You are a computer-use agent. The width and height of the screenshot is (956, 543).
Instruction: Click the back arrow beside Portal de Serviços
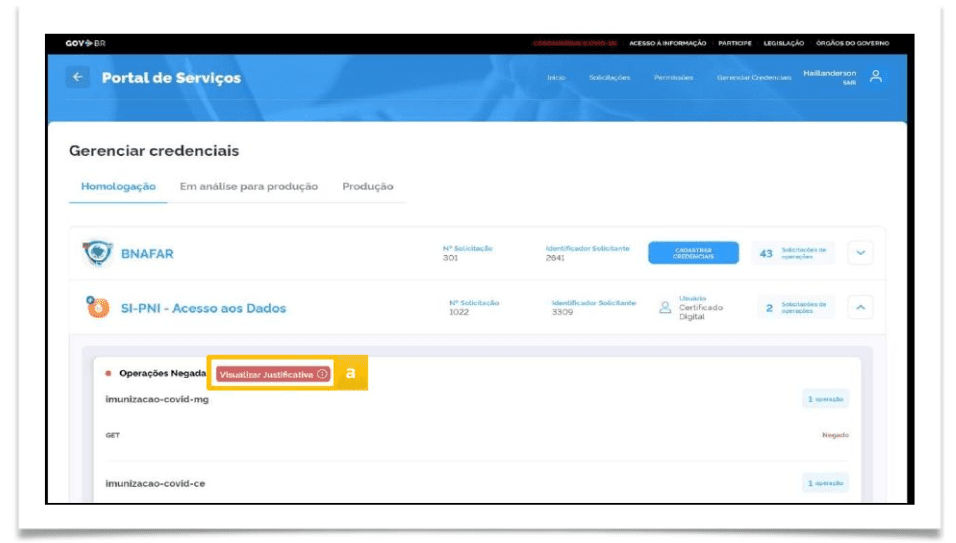[x=77, y=77]
